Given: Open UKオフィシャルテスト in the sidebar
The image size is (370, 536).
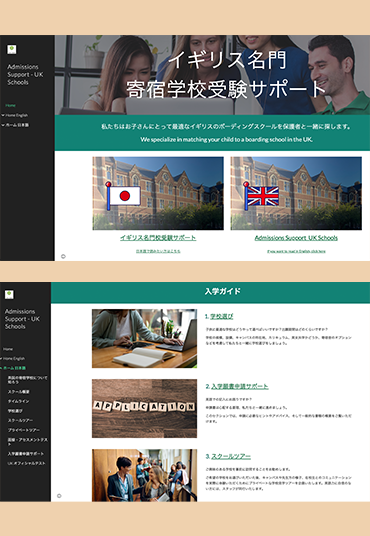Looking at the screenshot, I should pyautogui.click(x=26, y=463).
